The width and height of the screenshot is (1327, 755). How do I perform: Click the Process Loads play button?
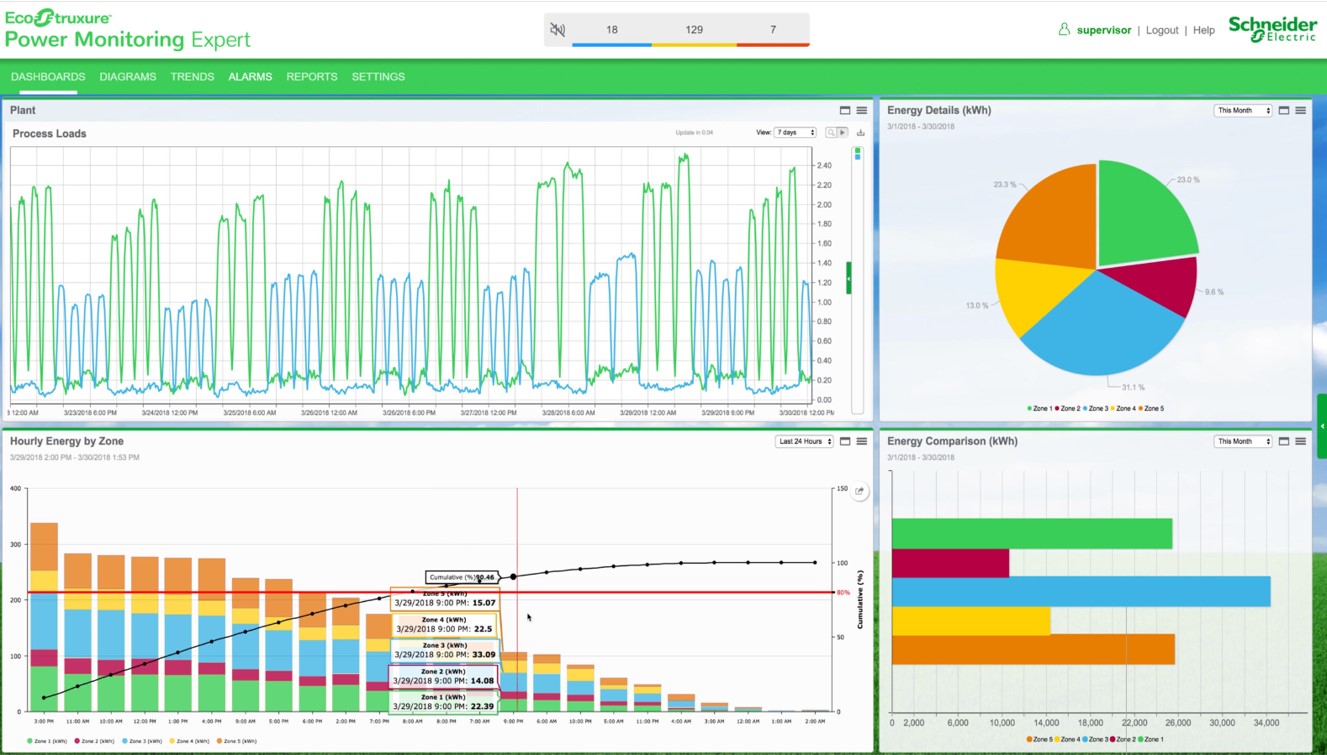(843, 132)
